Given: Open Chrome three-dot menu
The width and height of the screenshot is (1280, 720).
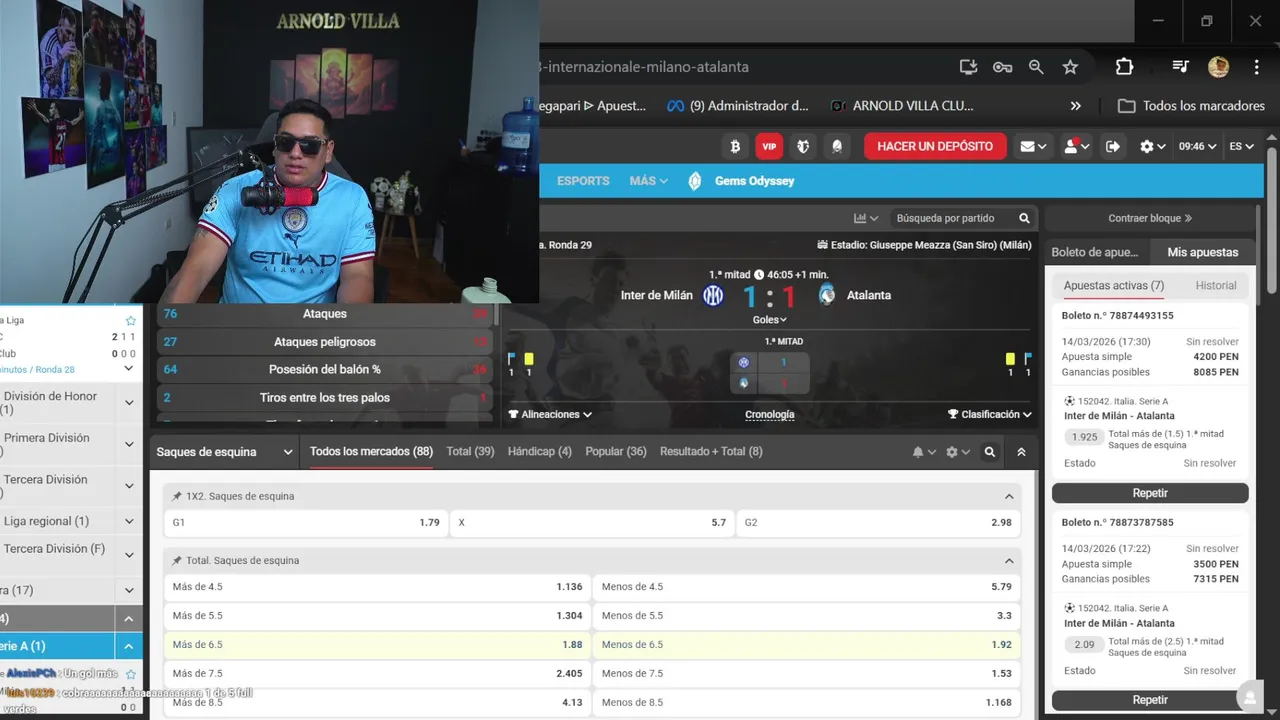Looking at the screenshot, I should (x=1256, y=67).
